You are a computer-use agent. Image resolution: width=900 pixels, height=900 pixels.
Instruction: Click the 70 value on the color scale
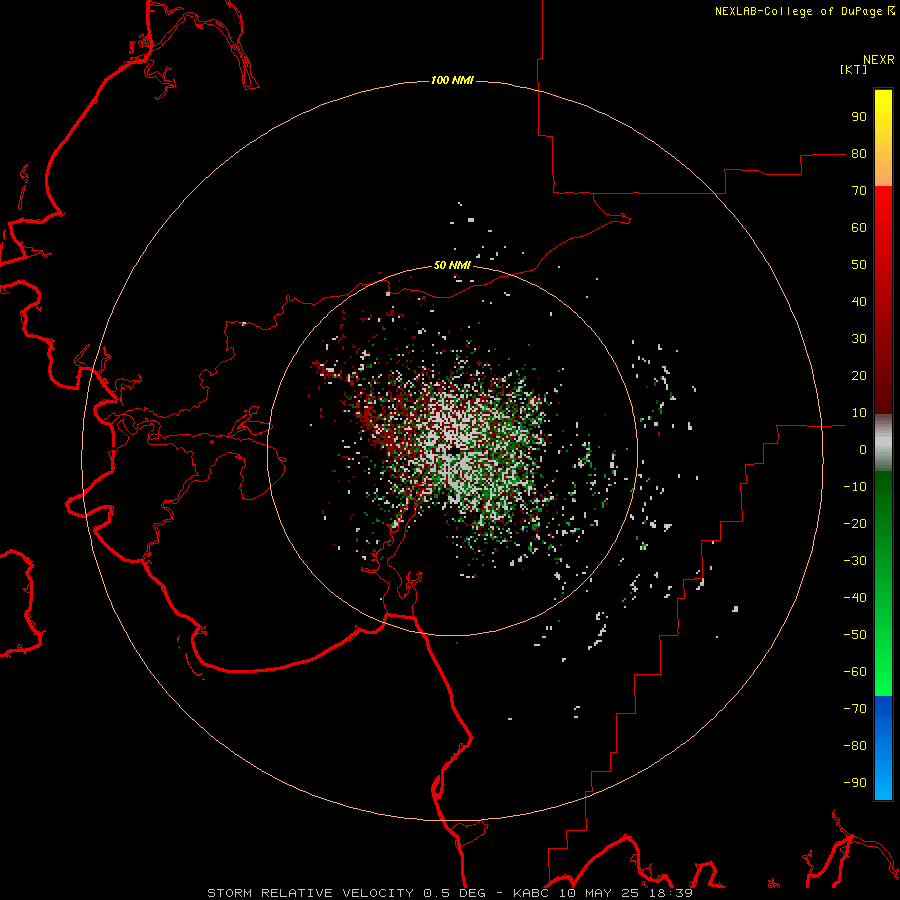pyautogui.click(x=859, y=191)
